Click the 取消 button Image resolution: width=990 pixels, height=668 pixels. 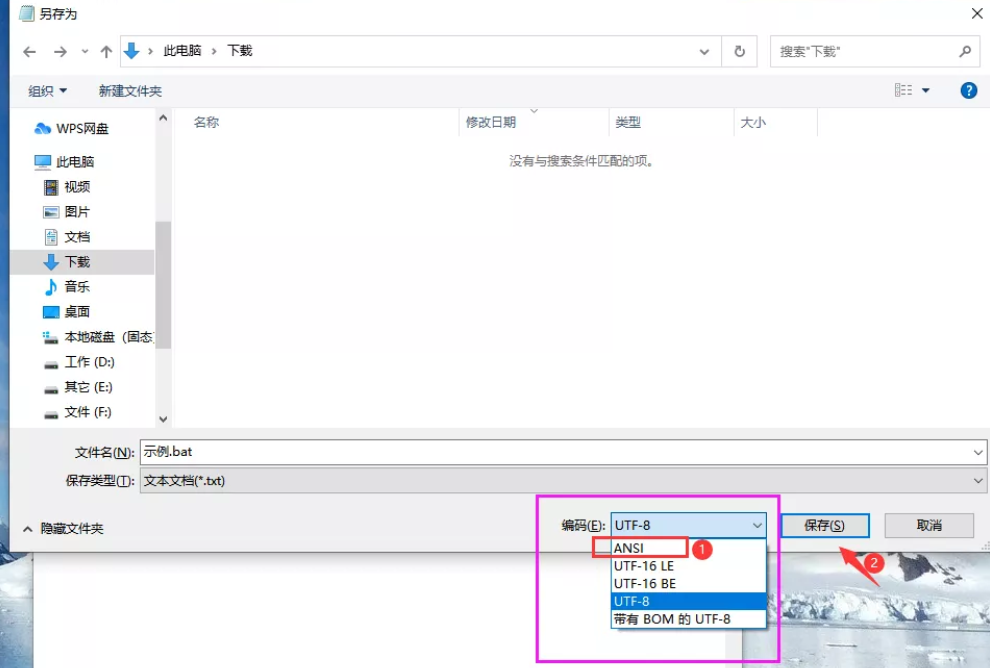(x=929, y=526)
